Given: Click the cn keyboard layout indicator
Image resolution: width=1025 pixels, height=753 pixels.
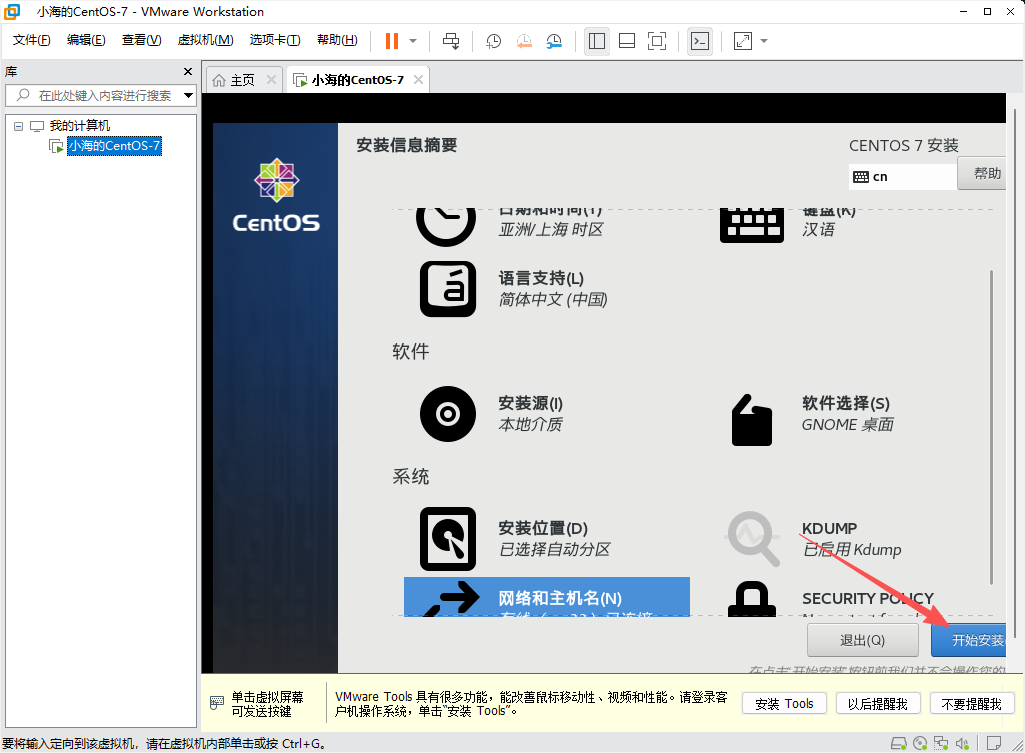Looking at the screenshot, I should click(x=902, y=176).
